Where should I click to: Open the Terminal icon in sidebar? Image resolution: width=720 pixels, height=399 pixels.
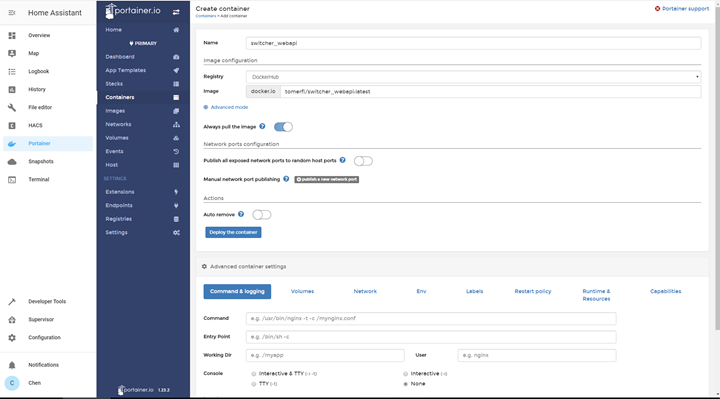coord(12,180)
